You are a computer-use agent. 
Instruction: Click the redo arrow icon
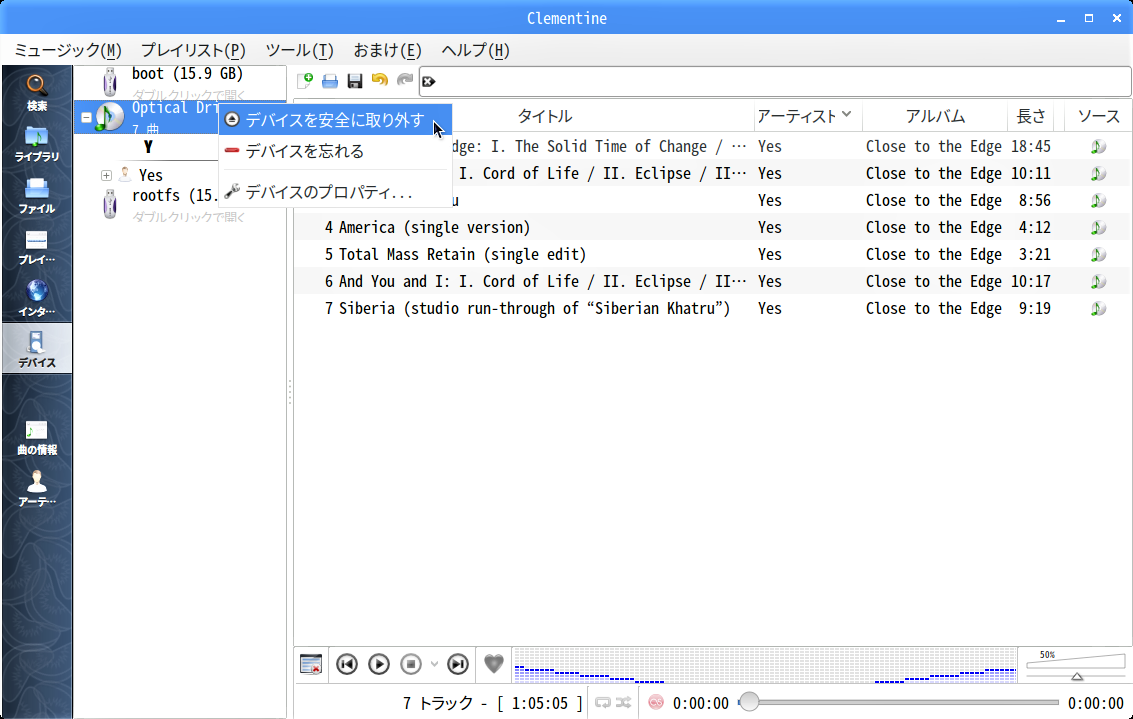coord(405,80)
